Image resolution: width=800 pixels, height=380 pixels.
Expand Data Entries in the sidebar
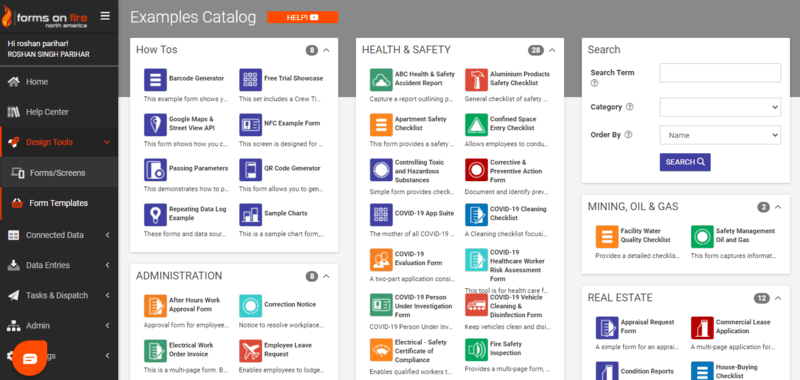[59, 265]
